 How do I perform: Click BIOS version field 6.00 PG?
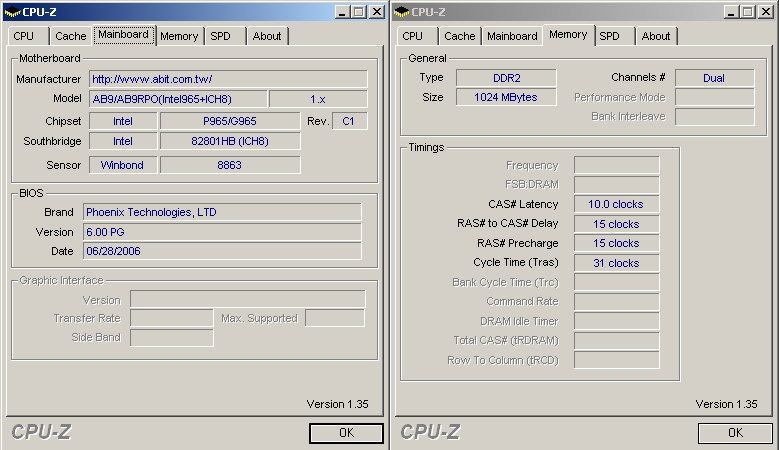click(222, 232)
